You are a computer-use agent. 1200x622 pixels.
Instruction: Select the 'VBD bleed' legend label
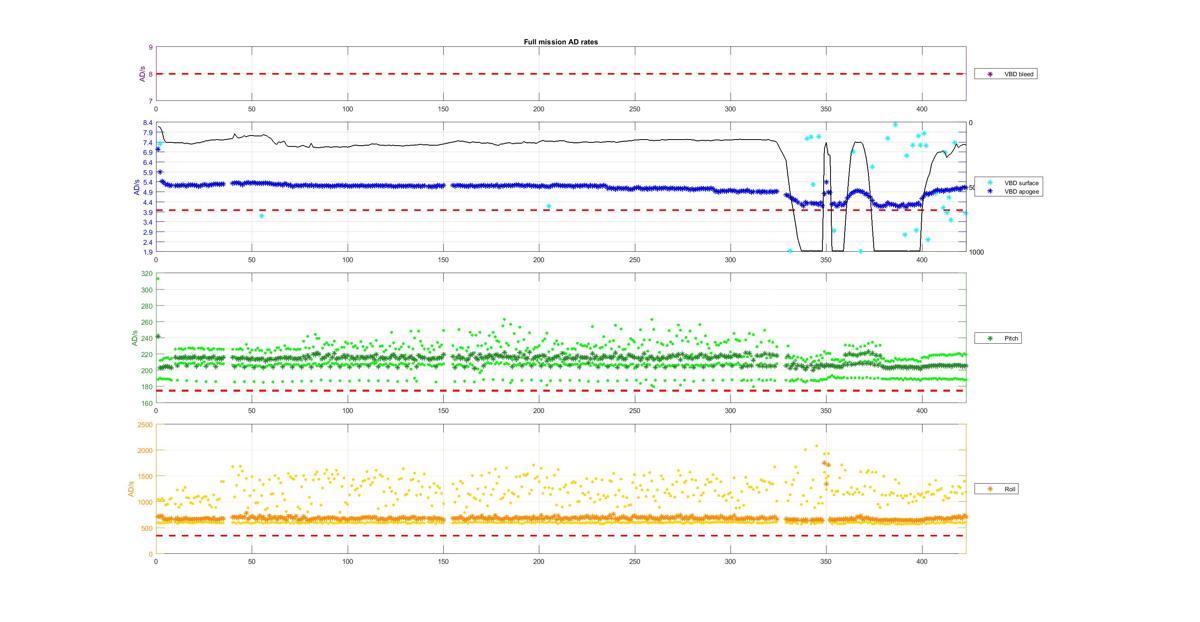[1019, 73]
